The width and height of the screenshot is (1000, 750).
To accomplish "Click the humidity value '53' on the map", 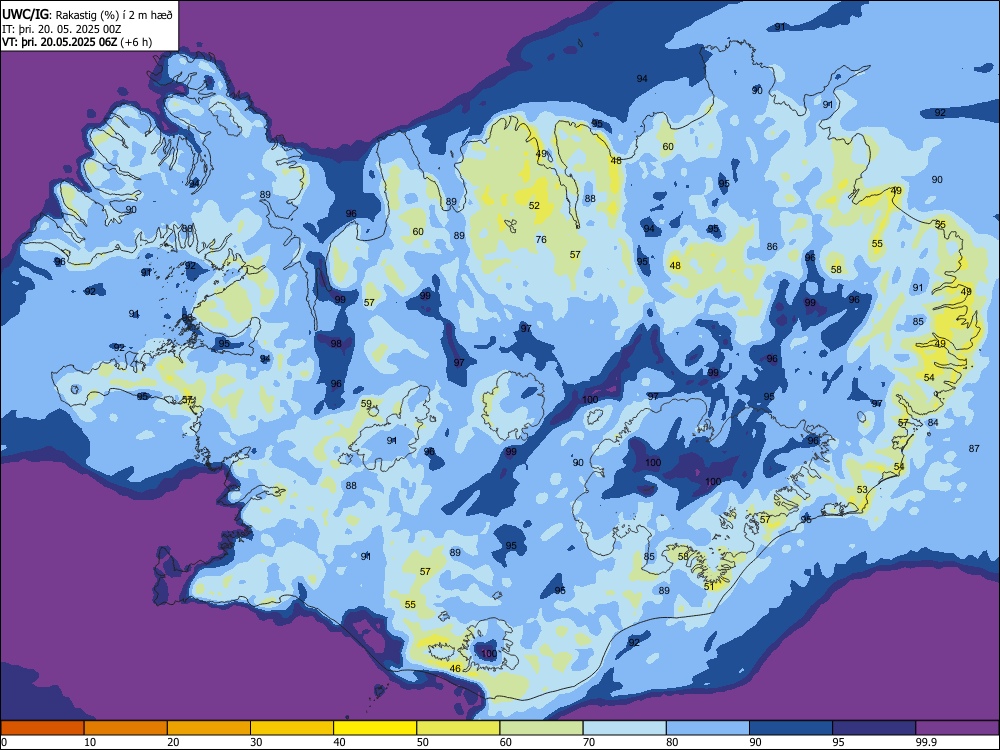I will coord(862,490).
